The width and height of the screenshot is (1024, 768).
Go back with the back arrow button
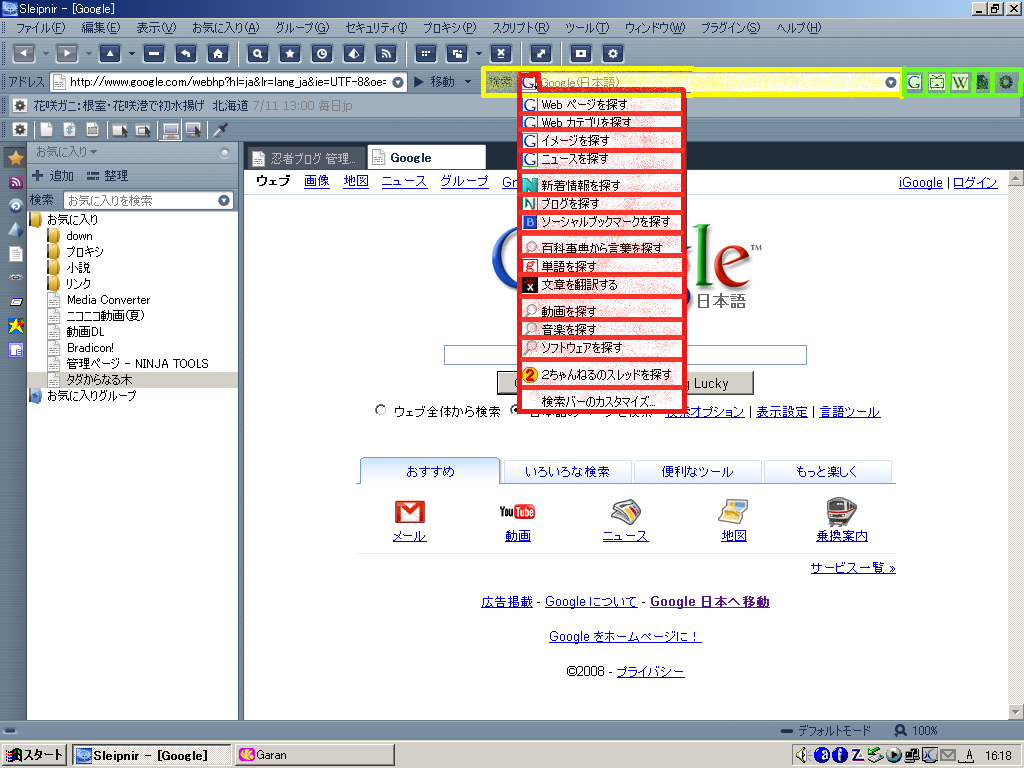[24, 54]
